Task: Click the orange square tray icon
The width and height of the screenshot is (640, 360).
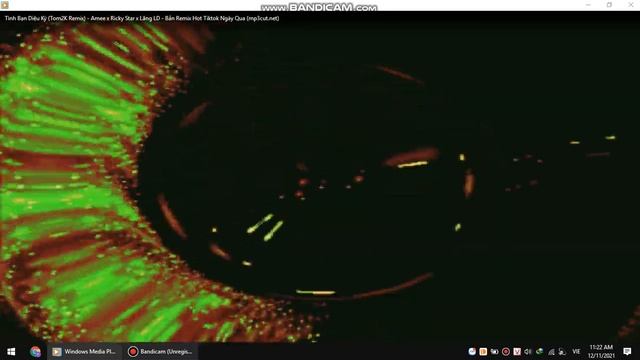Action: coord(483,351)
